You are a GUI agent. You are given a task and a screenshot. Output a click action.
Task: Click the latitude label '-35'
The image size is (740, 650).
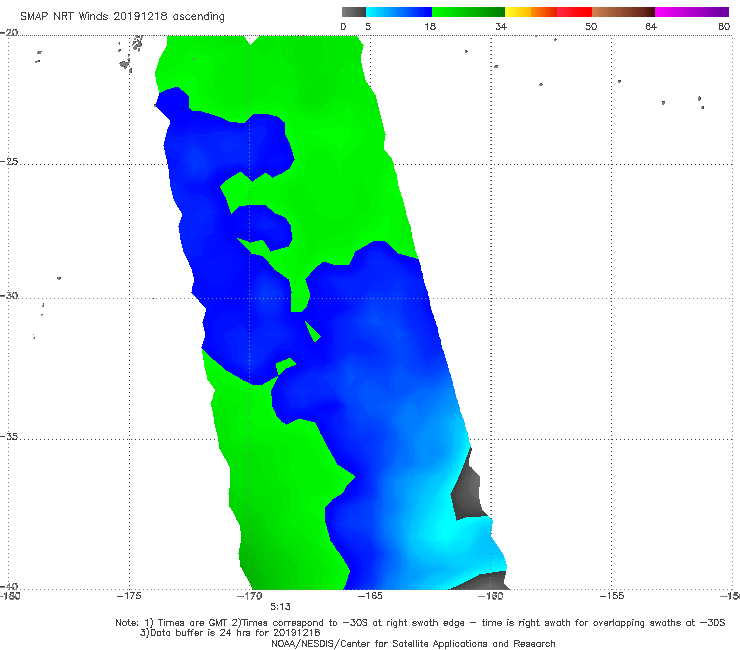pos(9,437)
